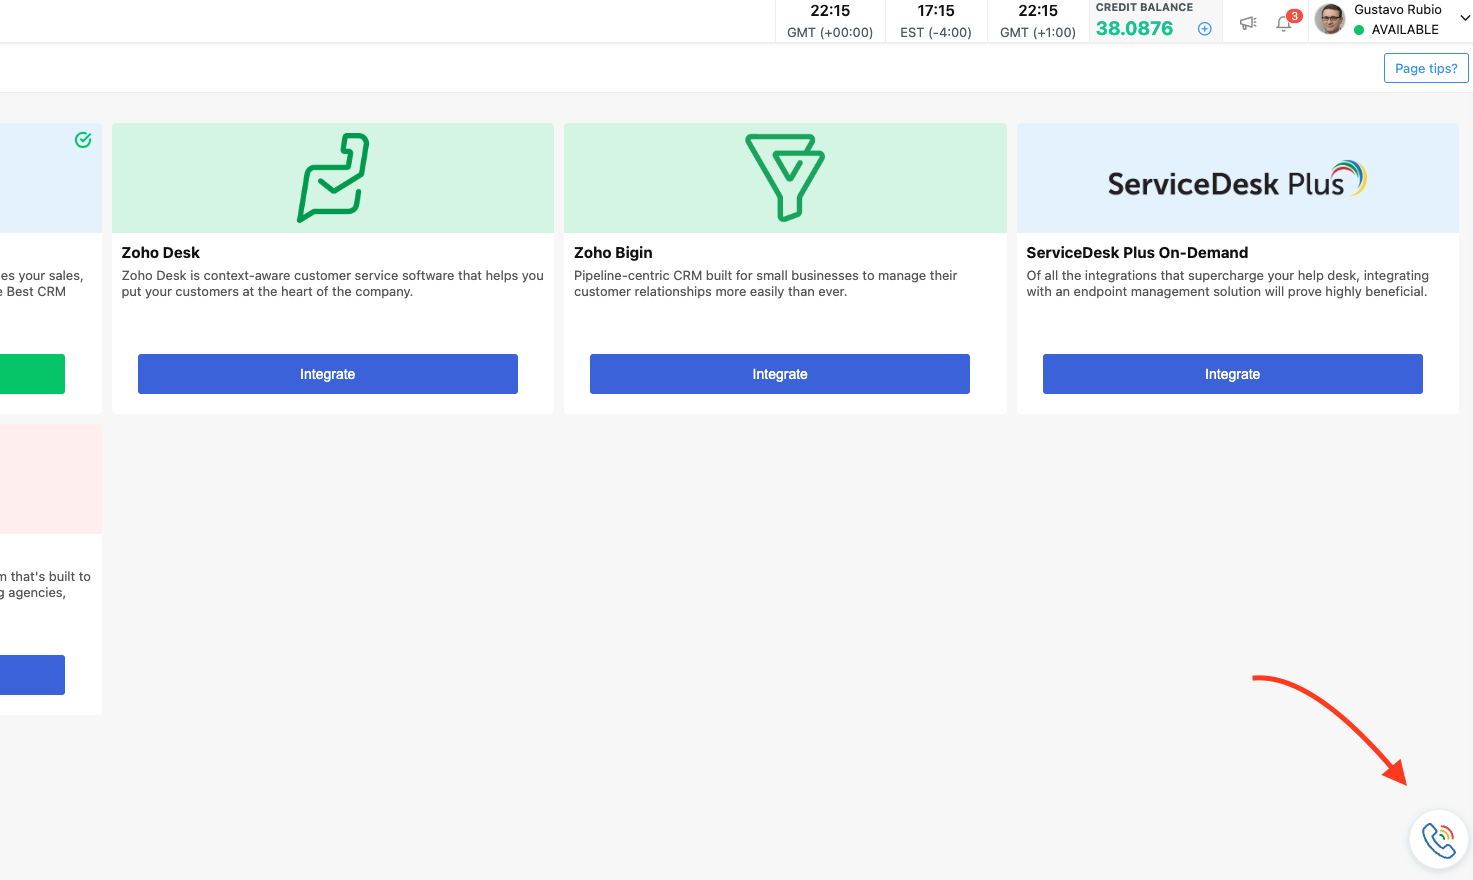Click the credit balance value 38.0876

click(1134, 28)
